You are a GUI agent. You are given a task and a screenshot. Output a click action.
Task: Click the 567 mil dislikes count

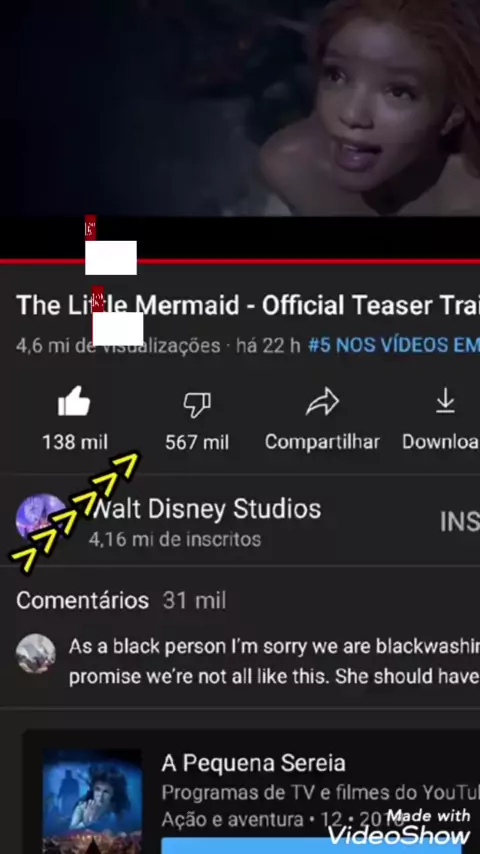197,442
